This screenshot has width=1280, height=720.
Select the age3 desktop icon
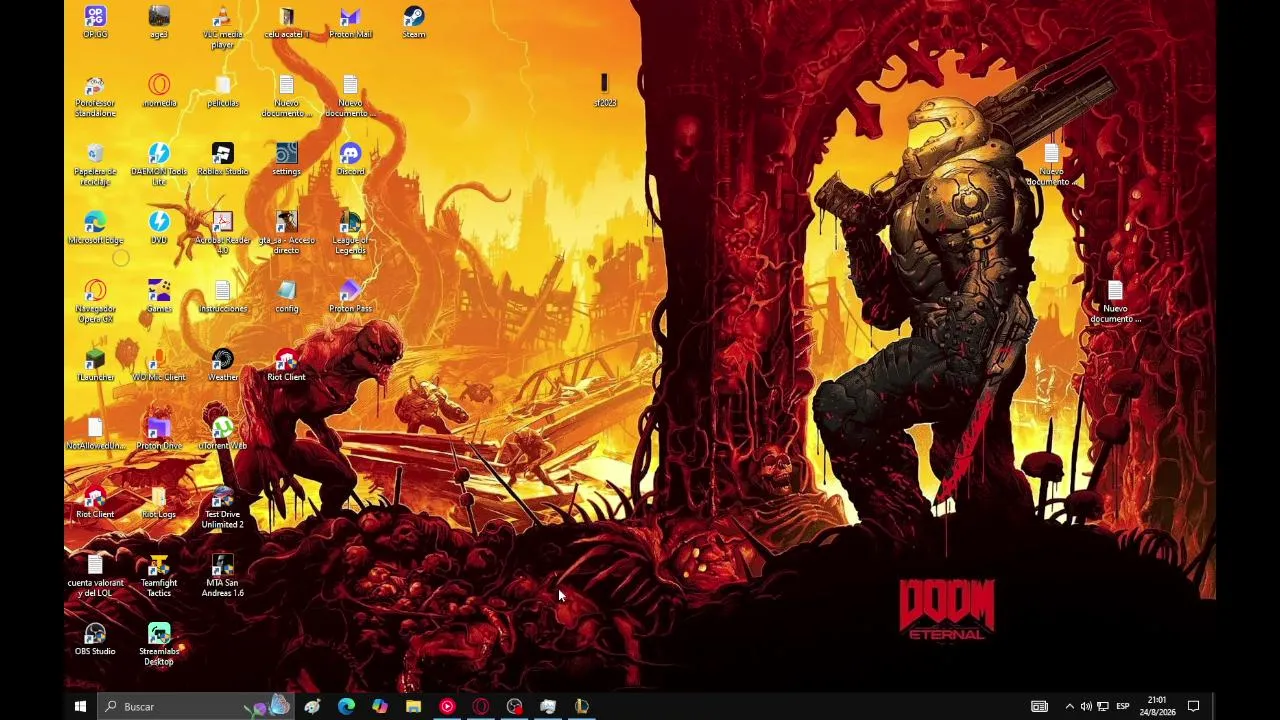tap(159, 22)
